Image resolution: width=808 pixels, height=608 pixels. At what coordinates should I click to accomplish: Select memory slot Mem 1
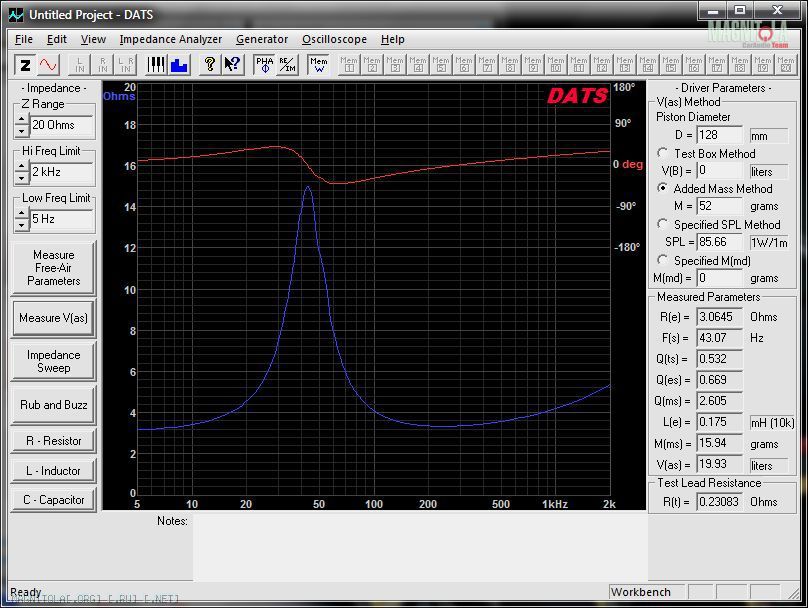coord(349,65)
